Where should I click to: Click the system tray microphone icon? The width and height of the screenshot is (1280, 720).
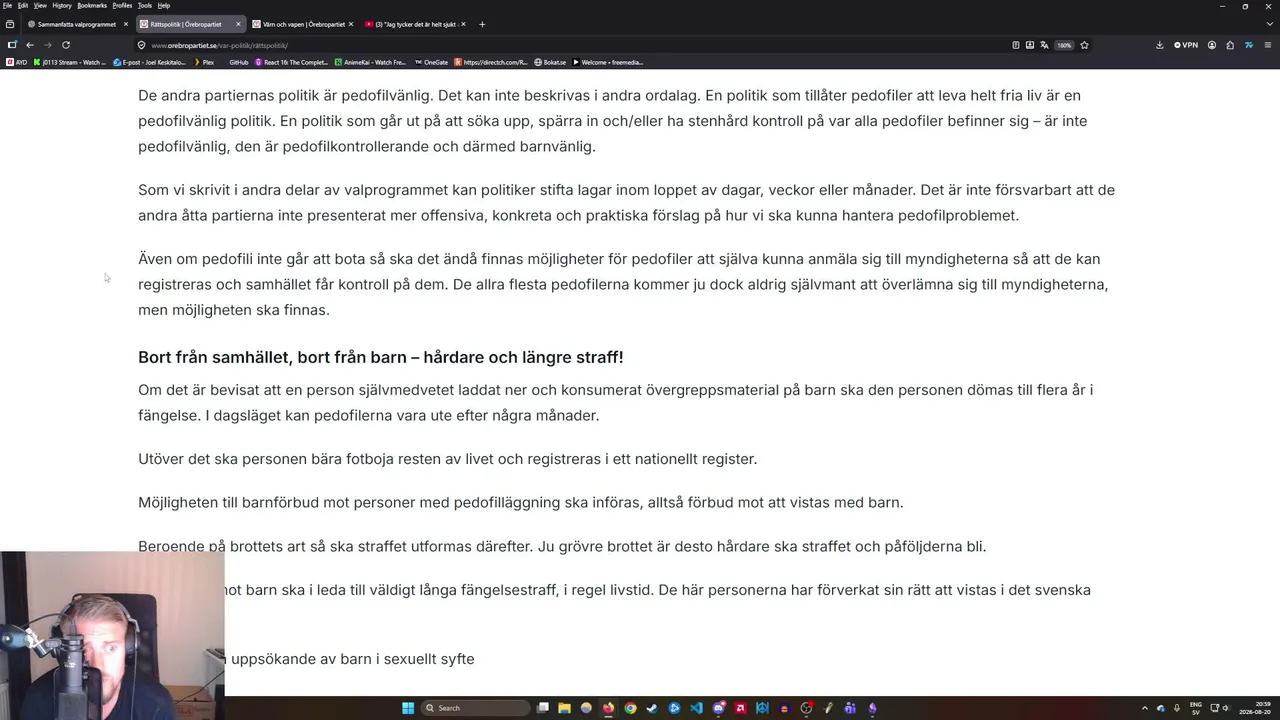point(1177,708)
